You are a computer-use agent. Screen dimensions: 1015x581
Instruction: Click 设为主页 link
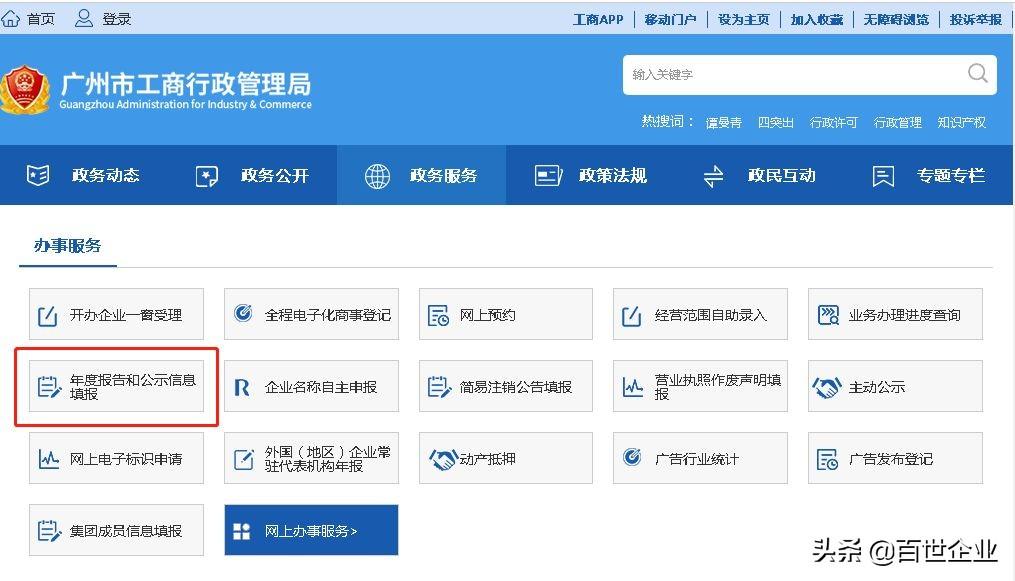click(743, 19)
